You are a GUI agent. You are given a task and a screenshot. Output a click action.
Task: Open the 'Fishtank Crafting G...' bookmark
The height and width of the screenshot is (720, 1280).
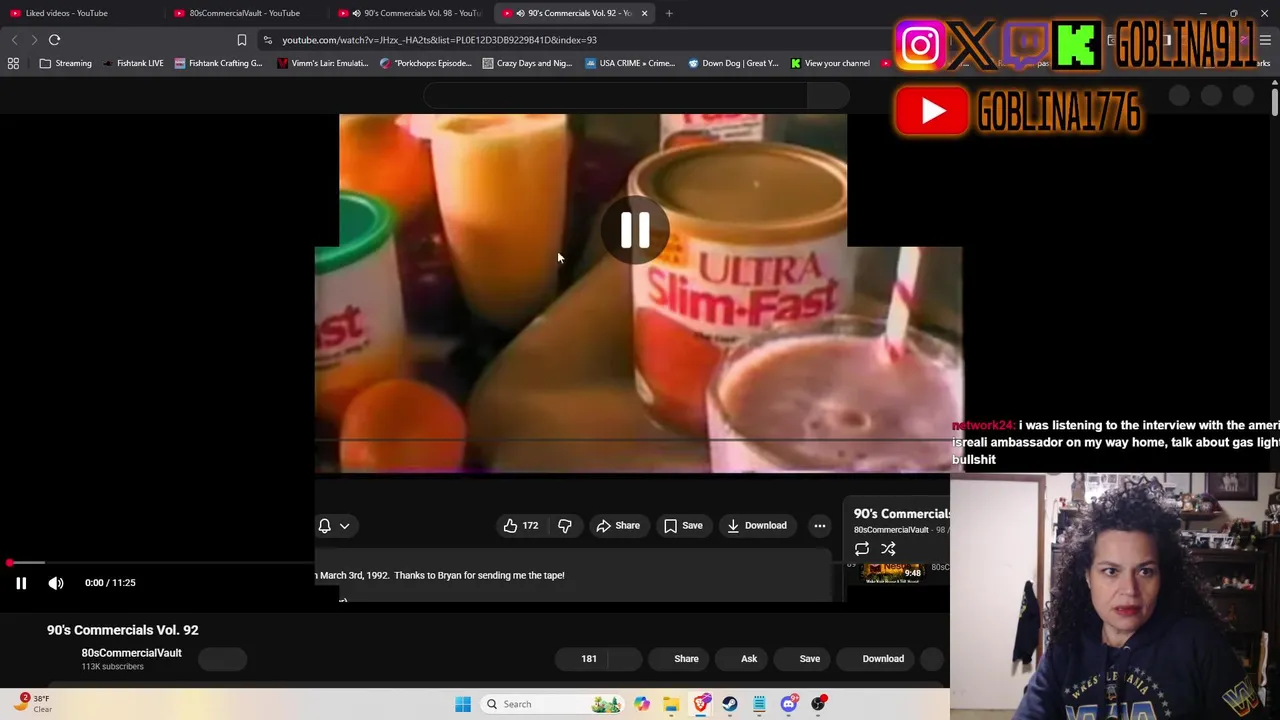click(218, 63)
